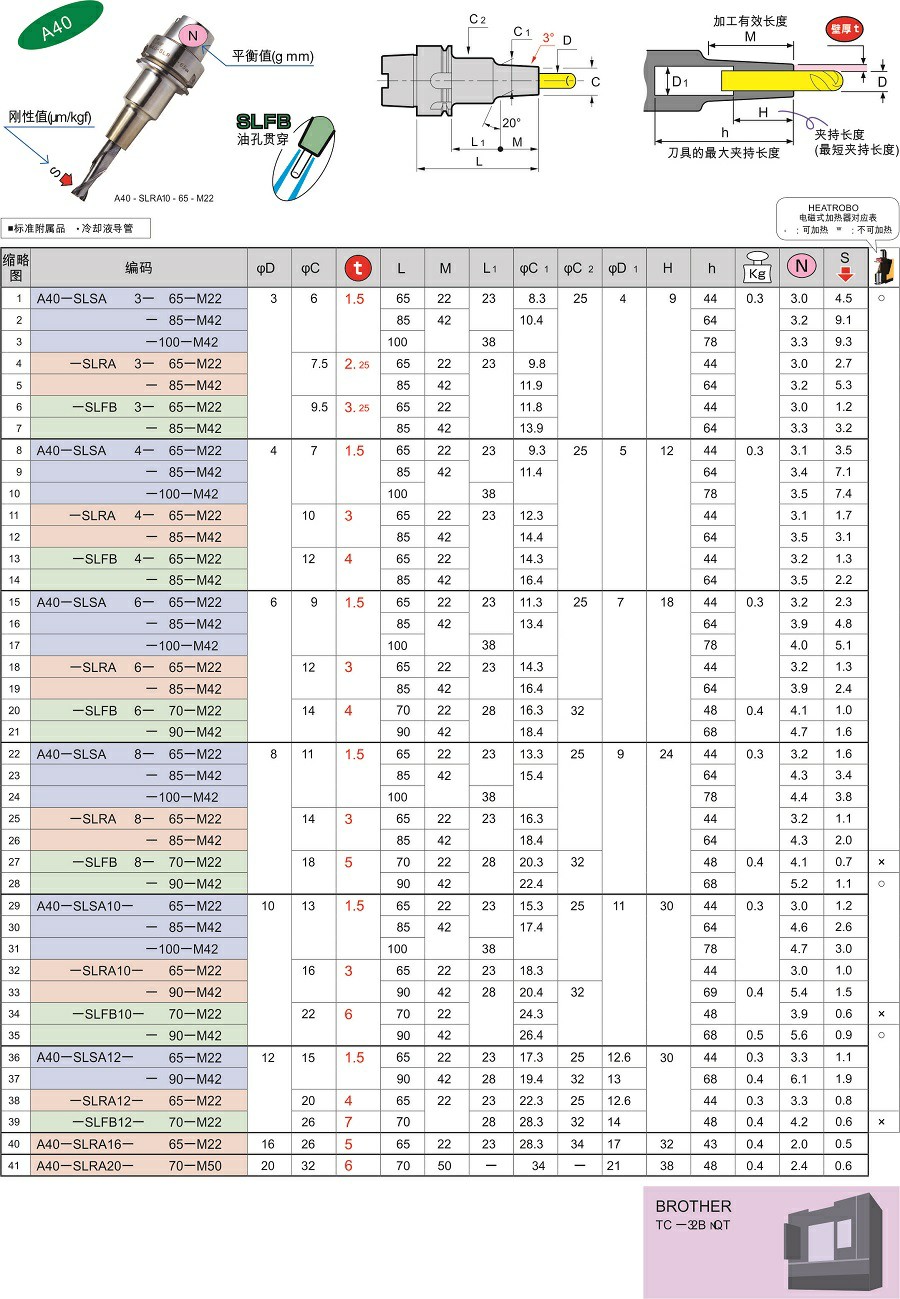This screenshot has width=900, height=1299.
Task: Click the φD column header
Action: pyautogui.click(x=267, y=268)
